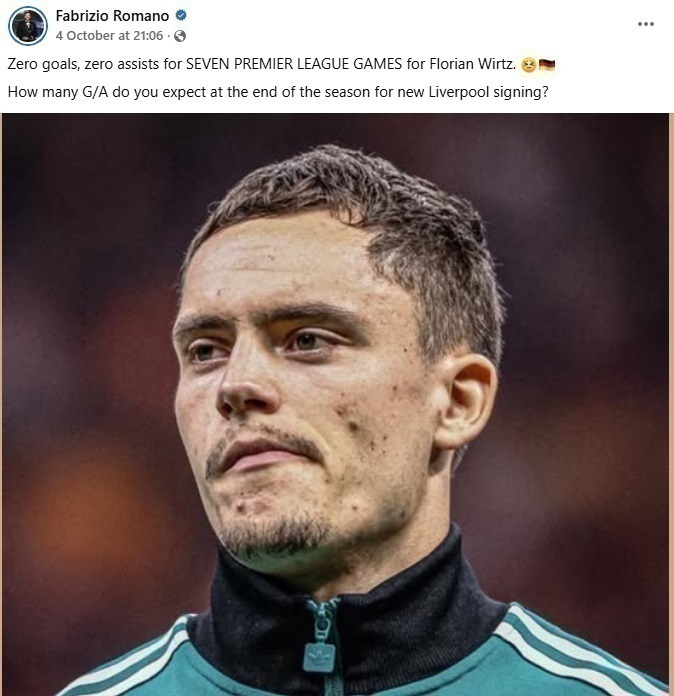
Task: Click the globe public-audience icon
Action: tap(180, 36)
